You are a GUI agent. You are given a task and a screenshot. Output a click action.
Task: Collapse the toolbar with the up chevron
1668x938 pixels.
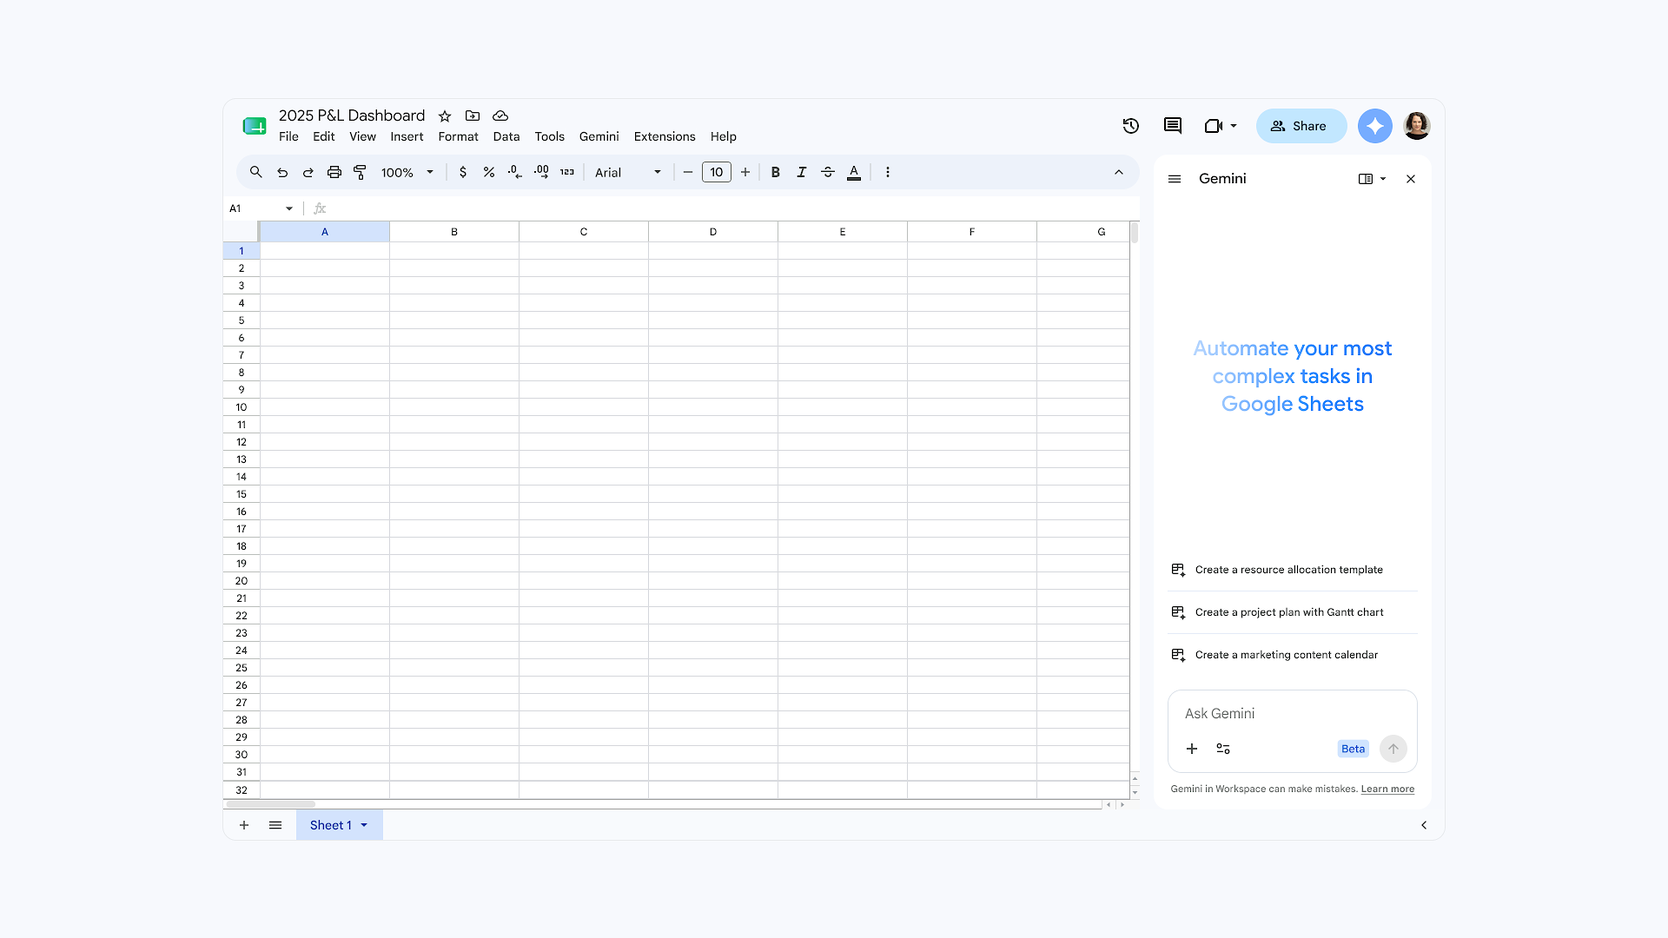(1119, 172)
